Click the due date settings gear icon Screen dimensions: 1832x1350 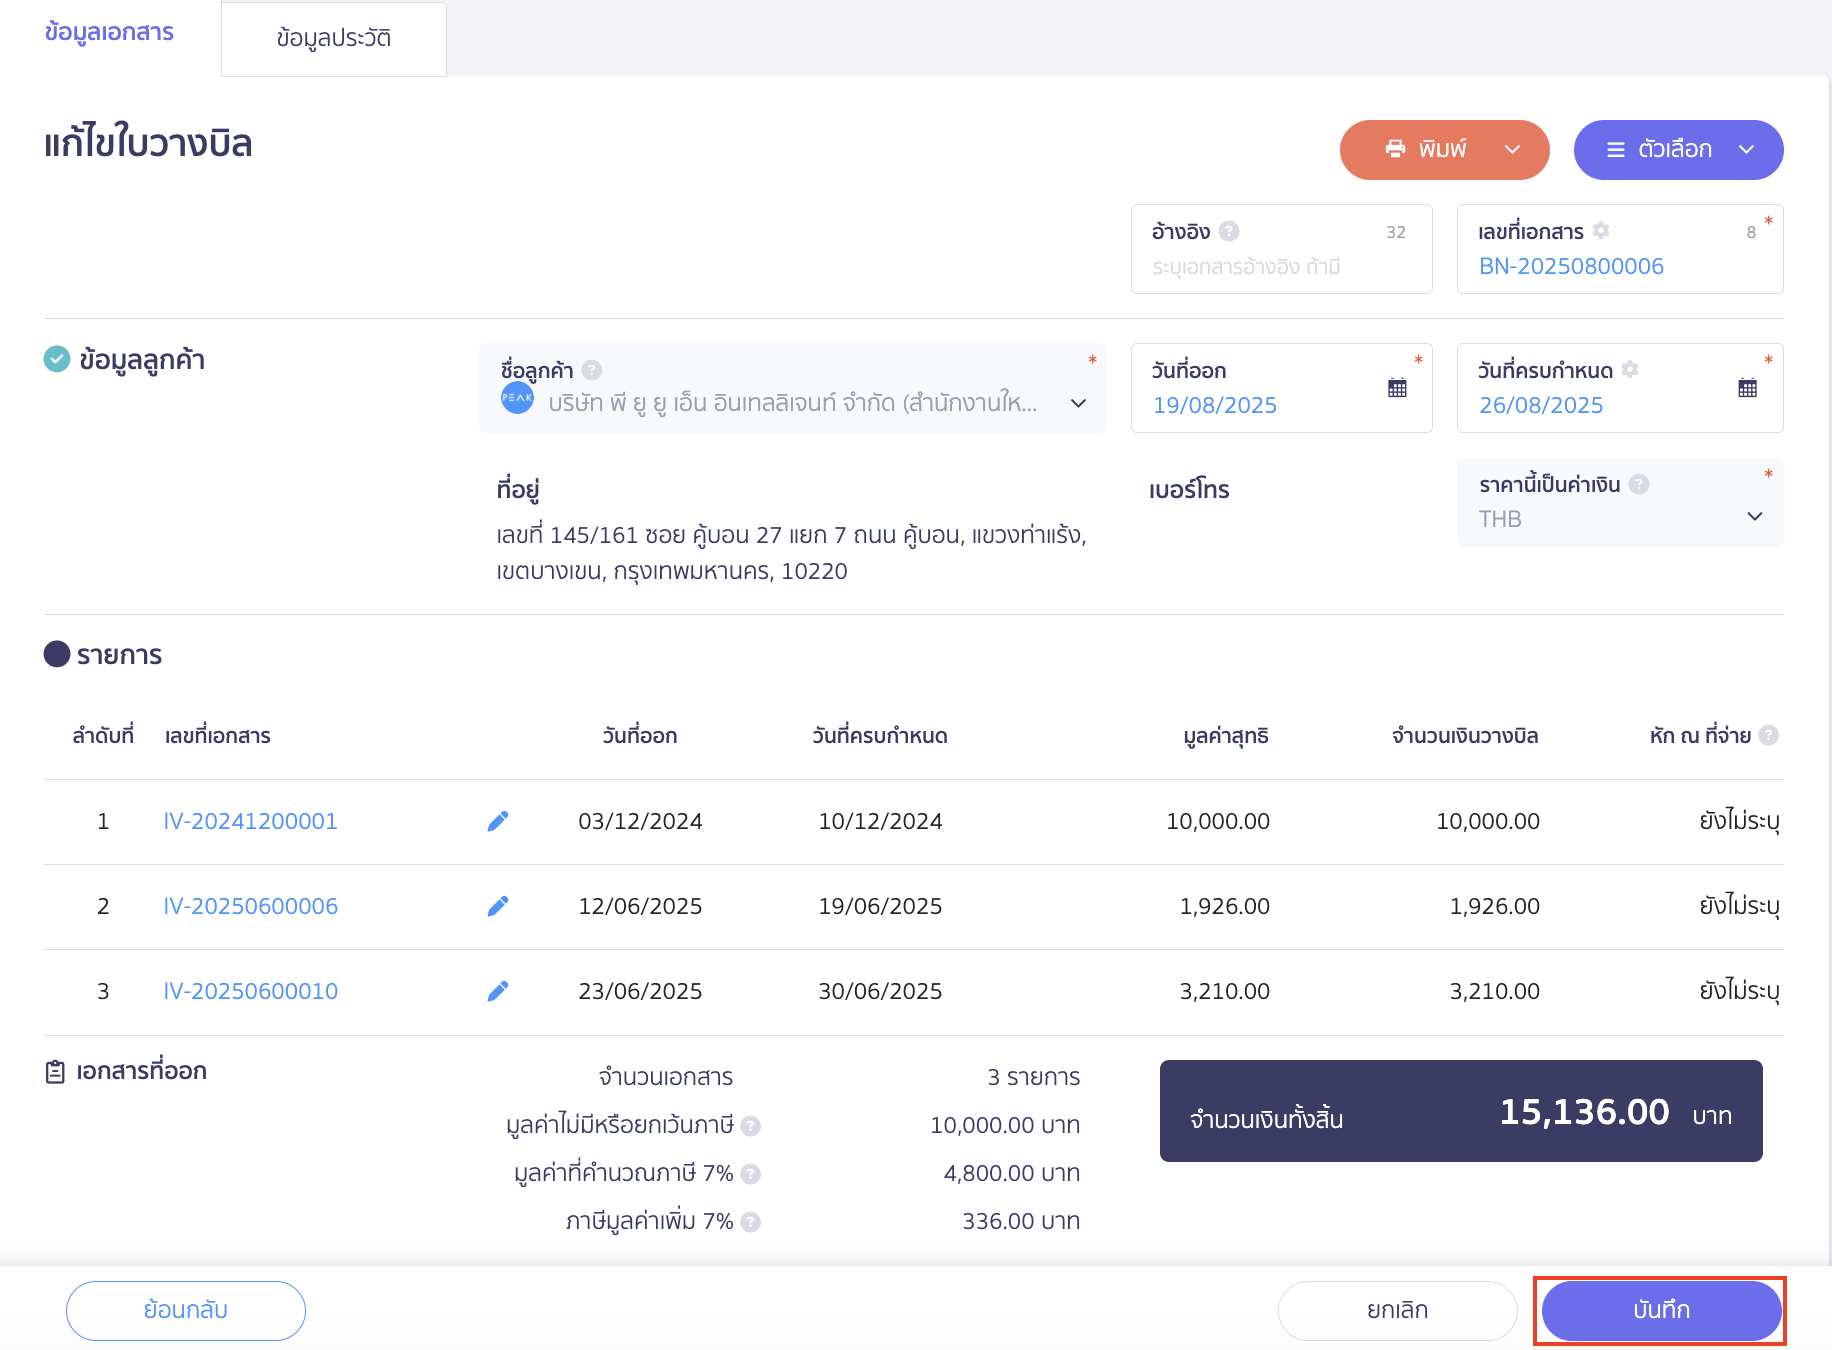tap(1630, 370)
